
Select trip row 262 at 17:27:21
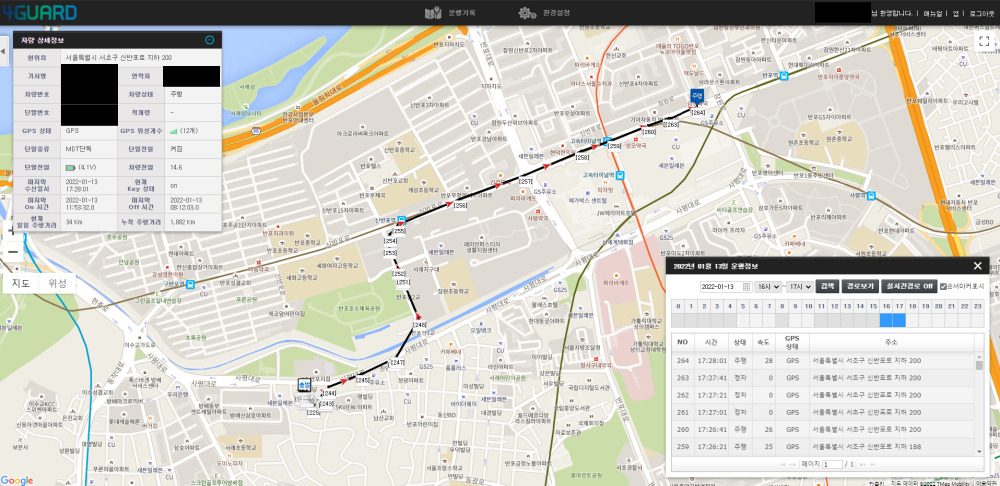823,395
